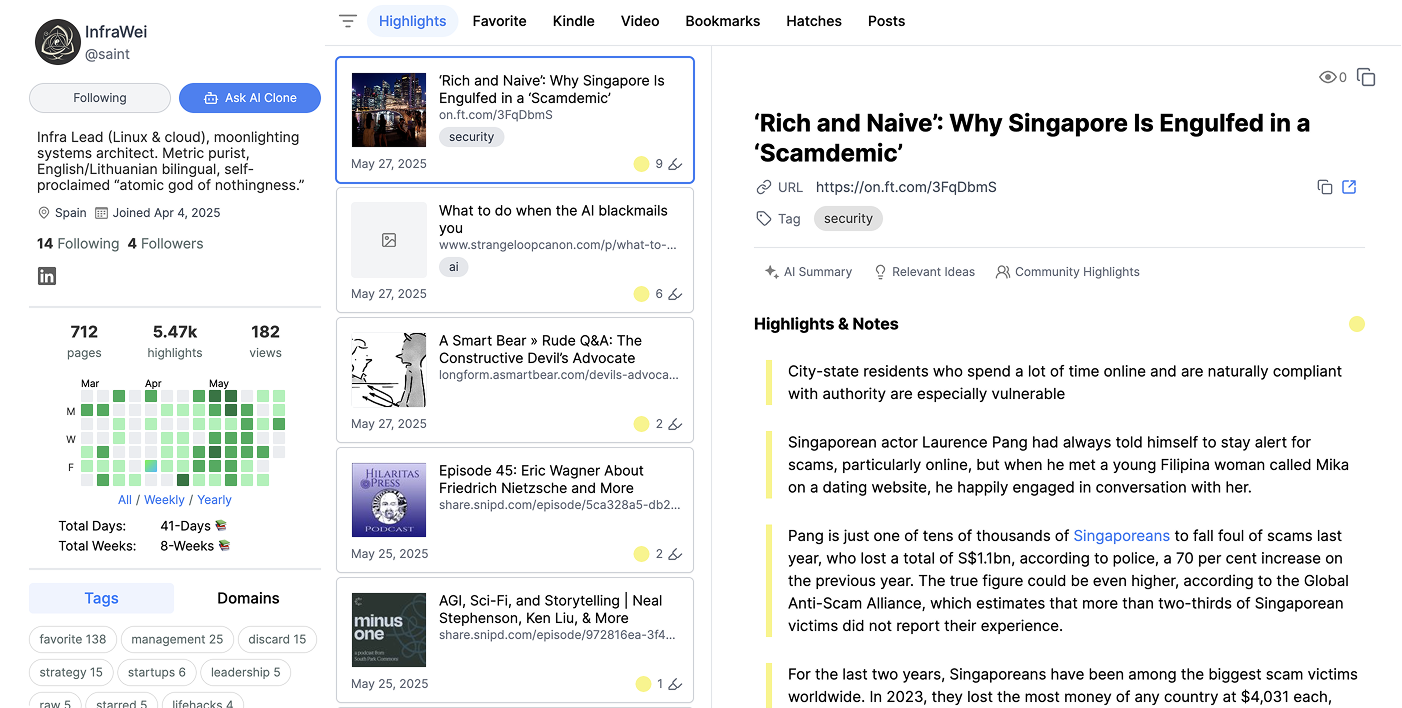Viewport: 1402px width, 708px height.
Task: Click the security tag in article details
Action: point(848,219)
